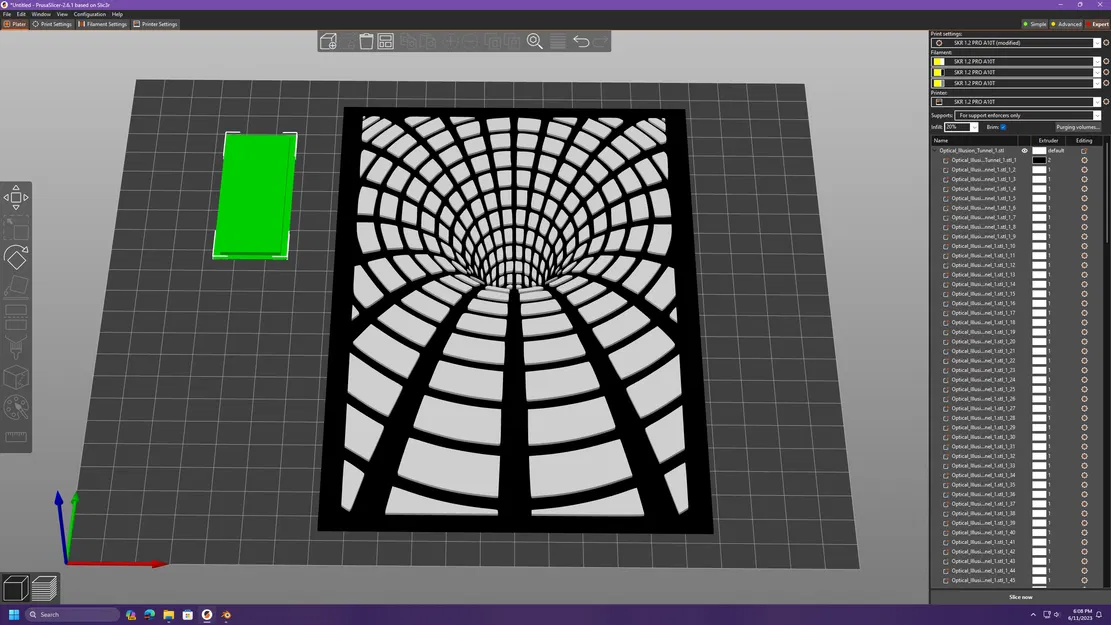Select the Move tool
This screenshot has height=625, width=1111.
[x=16, y=197]
